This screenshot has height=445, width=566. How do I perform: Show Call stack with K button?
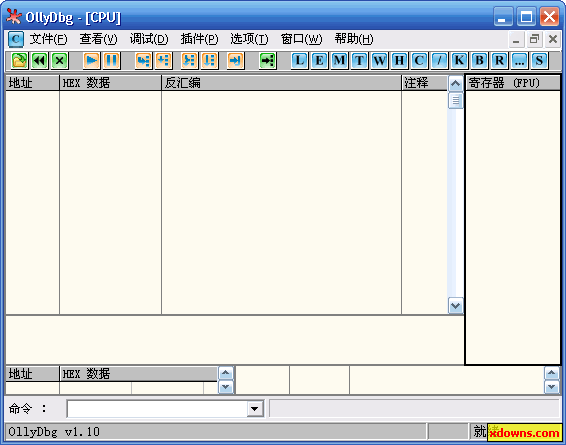[x=459, y=61]
